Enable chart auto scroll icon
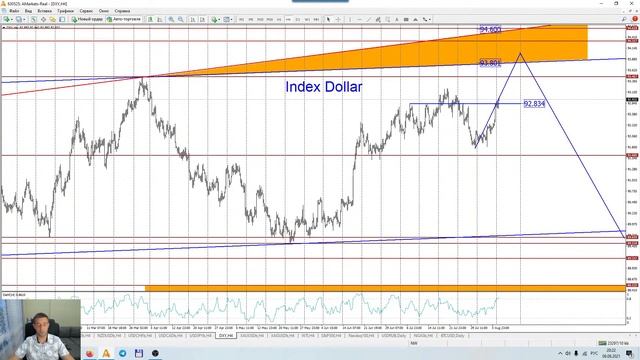 [192, 19]
